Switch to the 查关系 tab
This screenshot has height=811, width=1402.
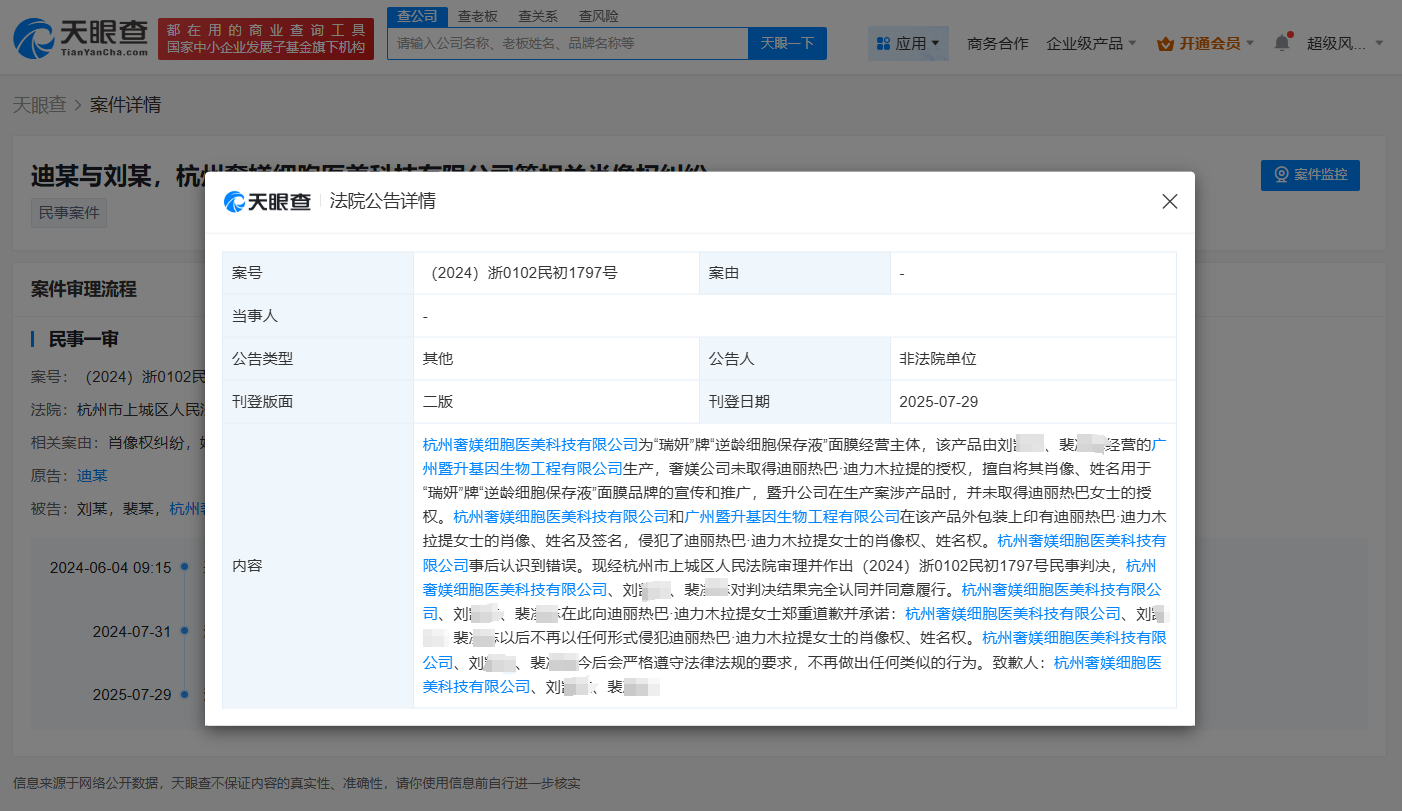(539, 16)
